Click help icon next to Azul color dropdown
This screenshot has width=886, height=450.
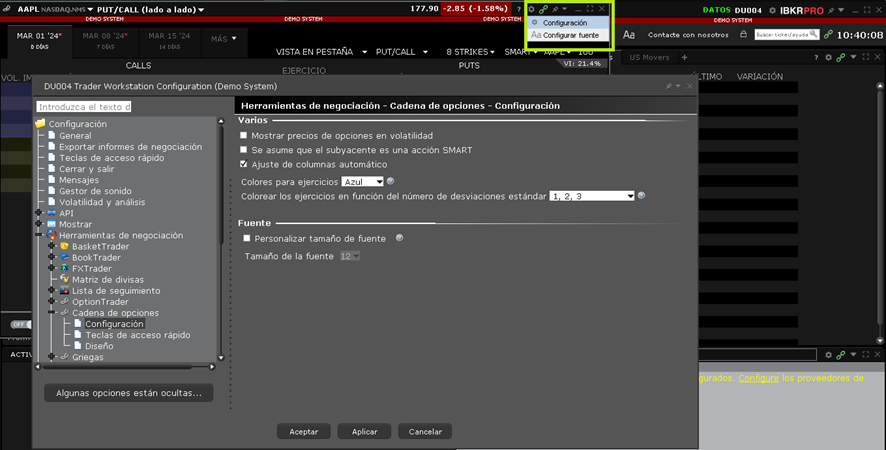(x=391, y=181)
